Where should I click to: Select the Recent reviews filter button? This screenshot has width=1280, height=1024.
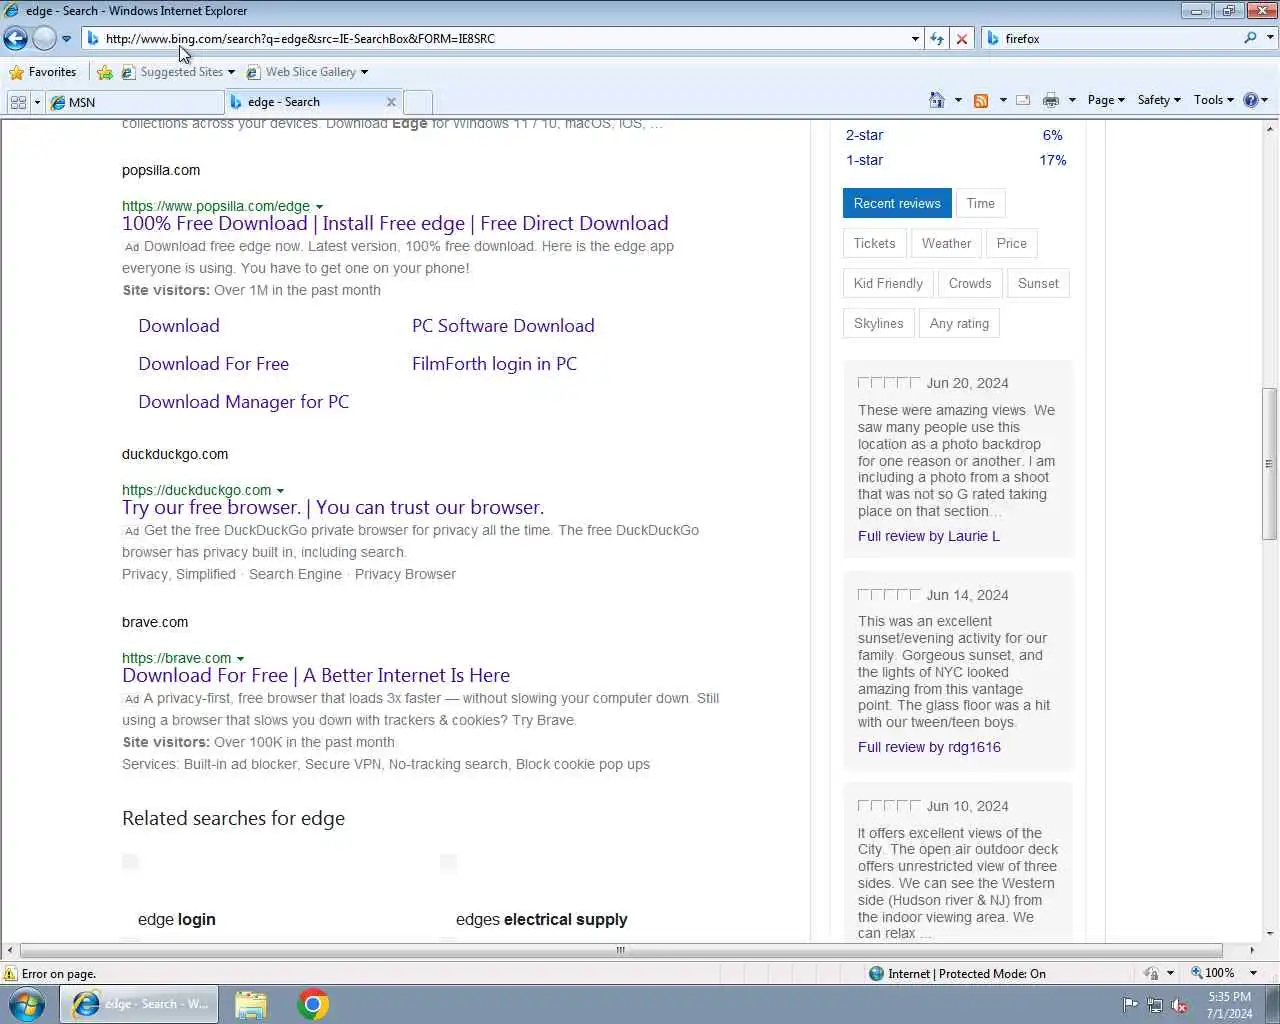[897, 203]
